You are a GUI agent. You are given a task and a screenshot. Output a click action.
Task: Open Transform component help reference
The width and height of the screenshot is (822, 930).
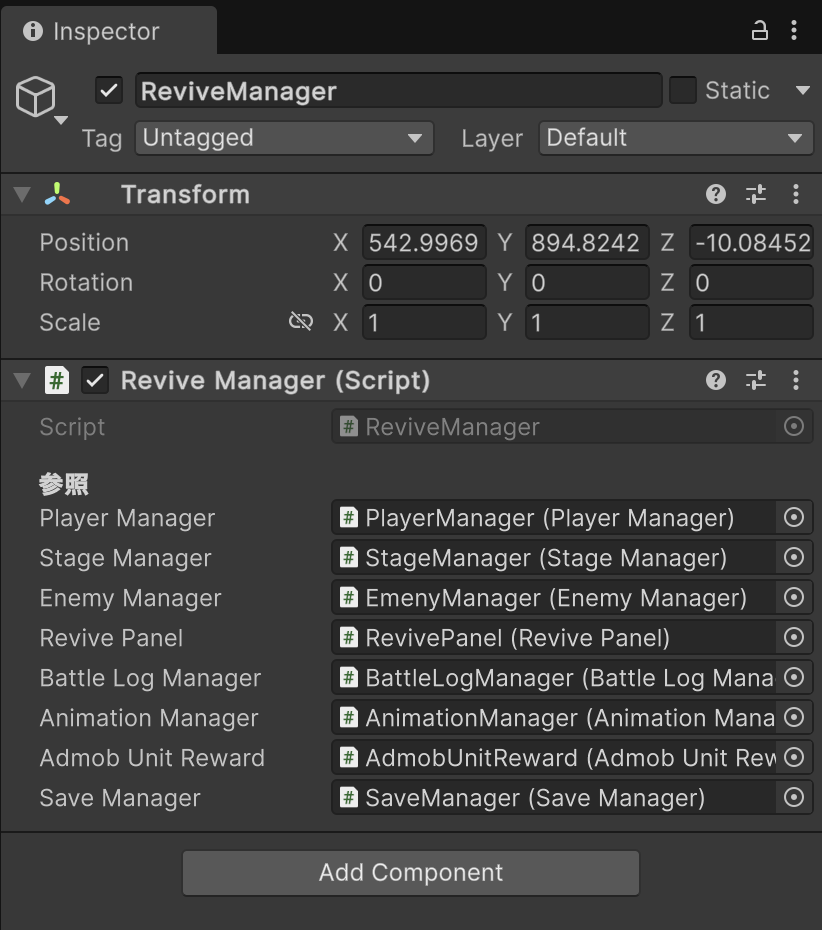pos(715,194)
